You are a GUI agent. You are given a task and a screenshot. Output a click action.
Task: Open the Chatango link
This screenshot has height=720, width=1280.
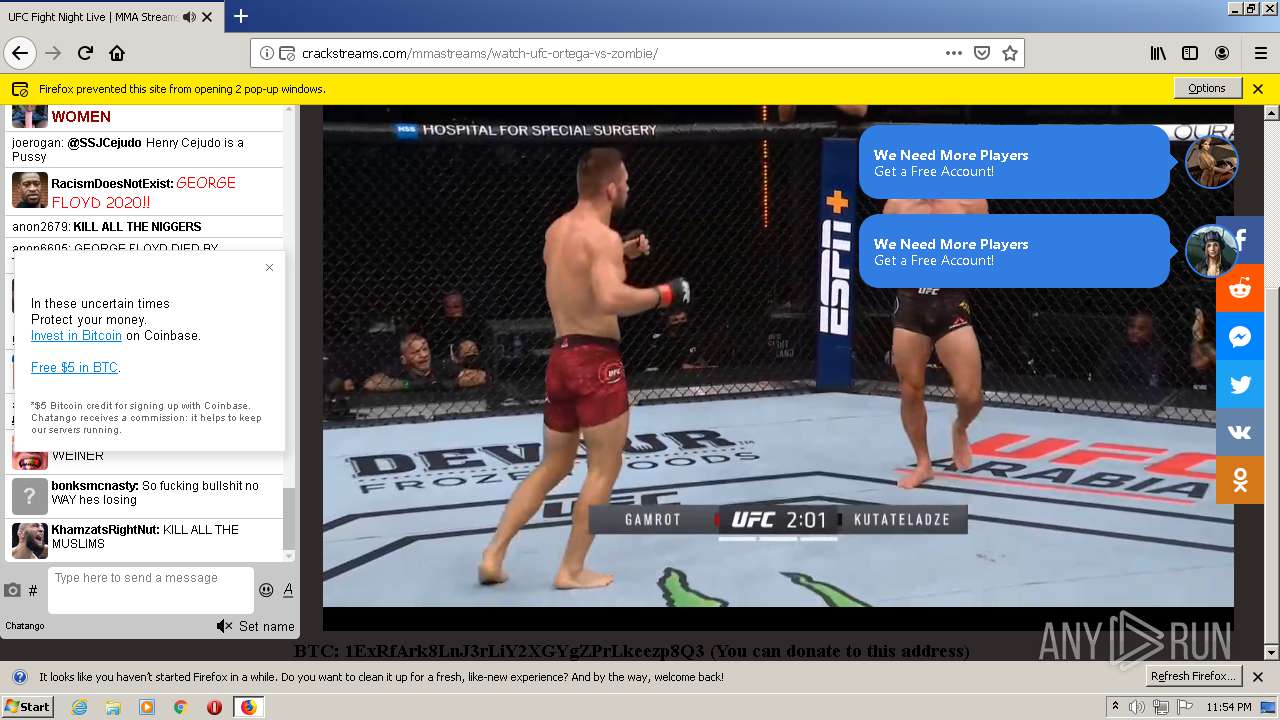(25, 626)
